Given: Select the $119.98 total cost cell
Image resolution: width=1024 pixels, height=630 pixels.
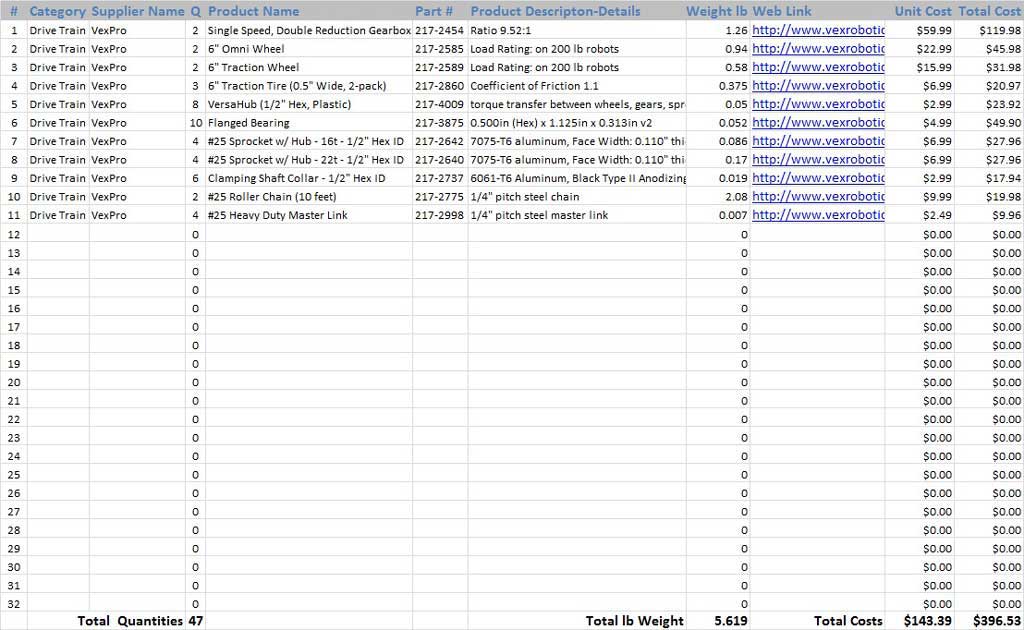Looking at the screenshot, I should point(993,30).
